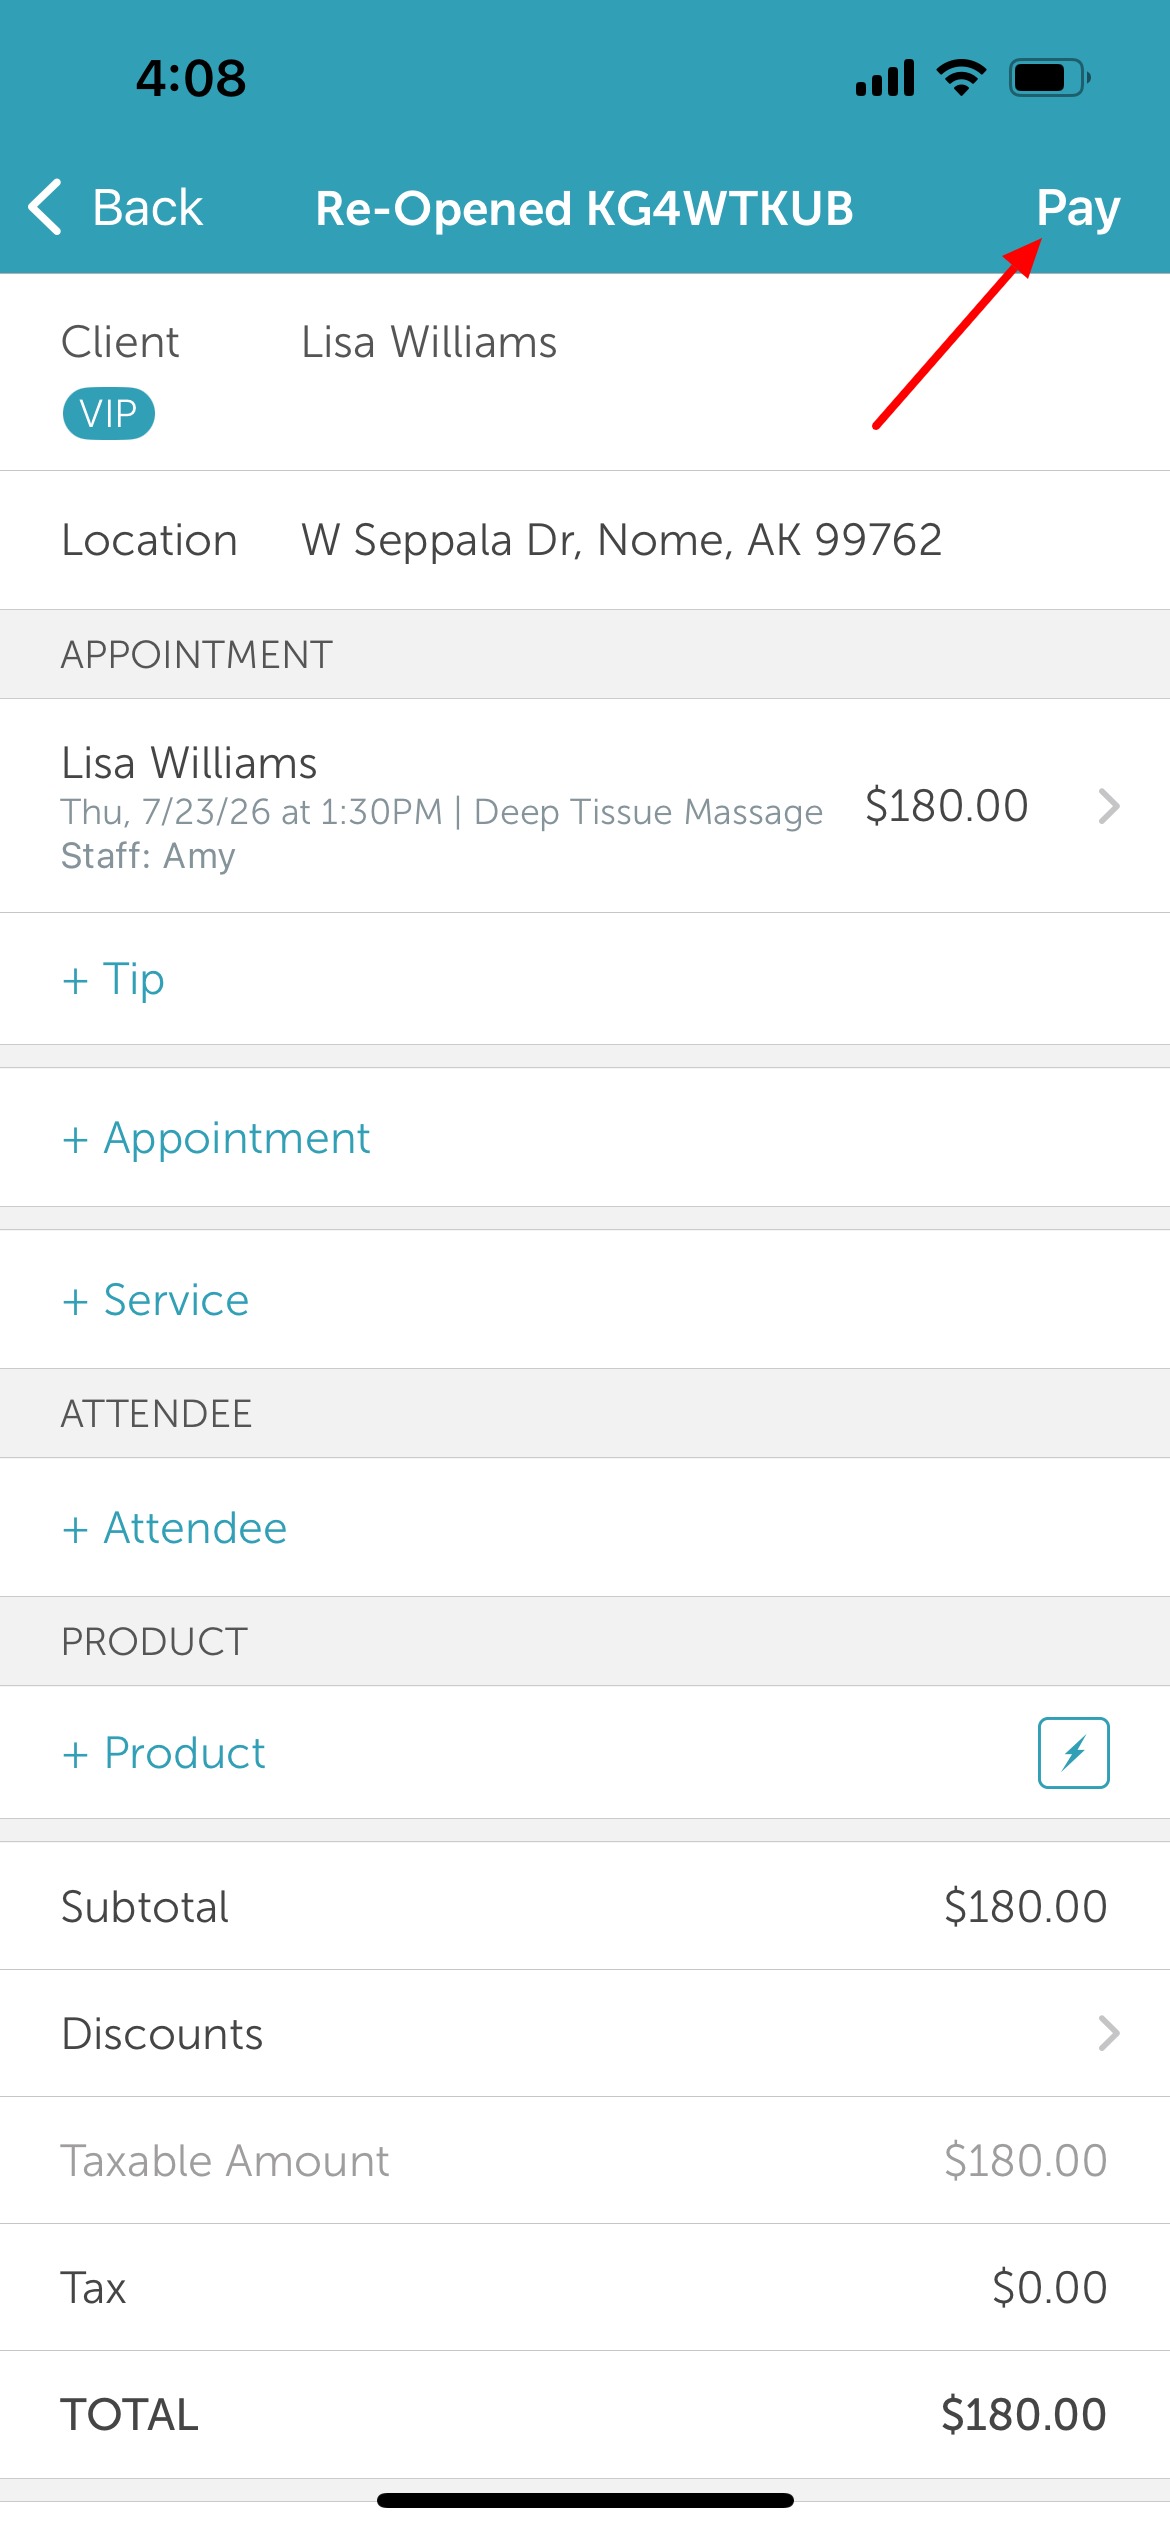This screenshot has height=2532, width=1170.
Task: Tap the Wi-Fi status icon
Action: (961, 77)
